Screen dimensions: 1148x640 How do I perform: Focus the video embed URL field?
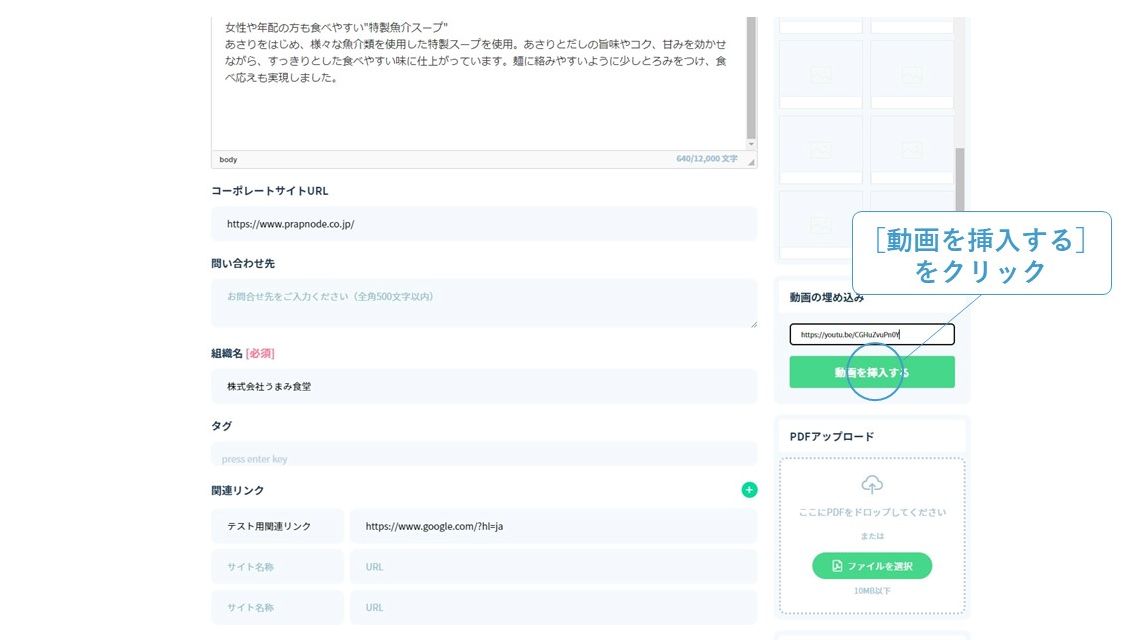tap(871, 335)
